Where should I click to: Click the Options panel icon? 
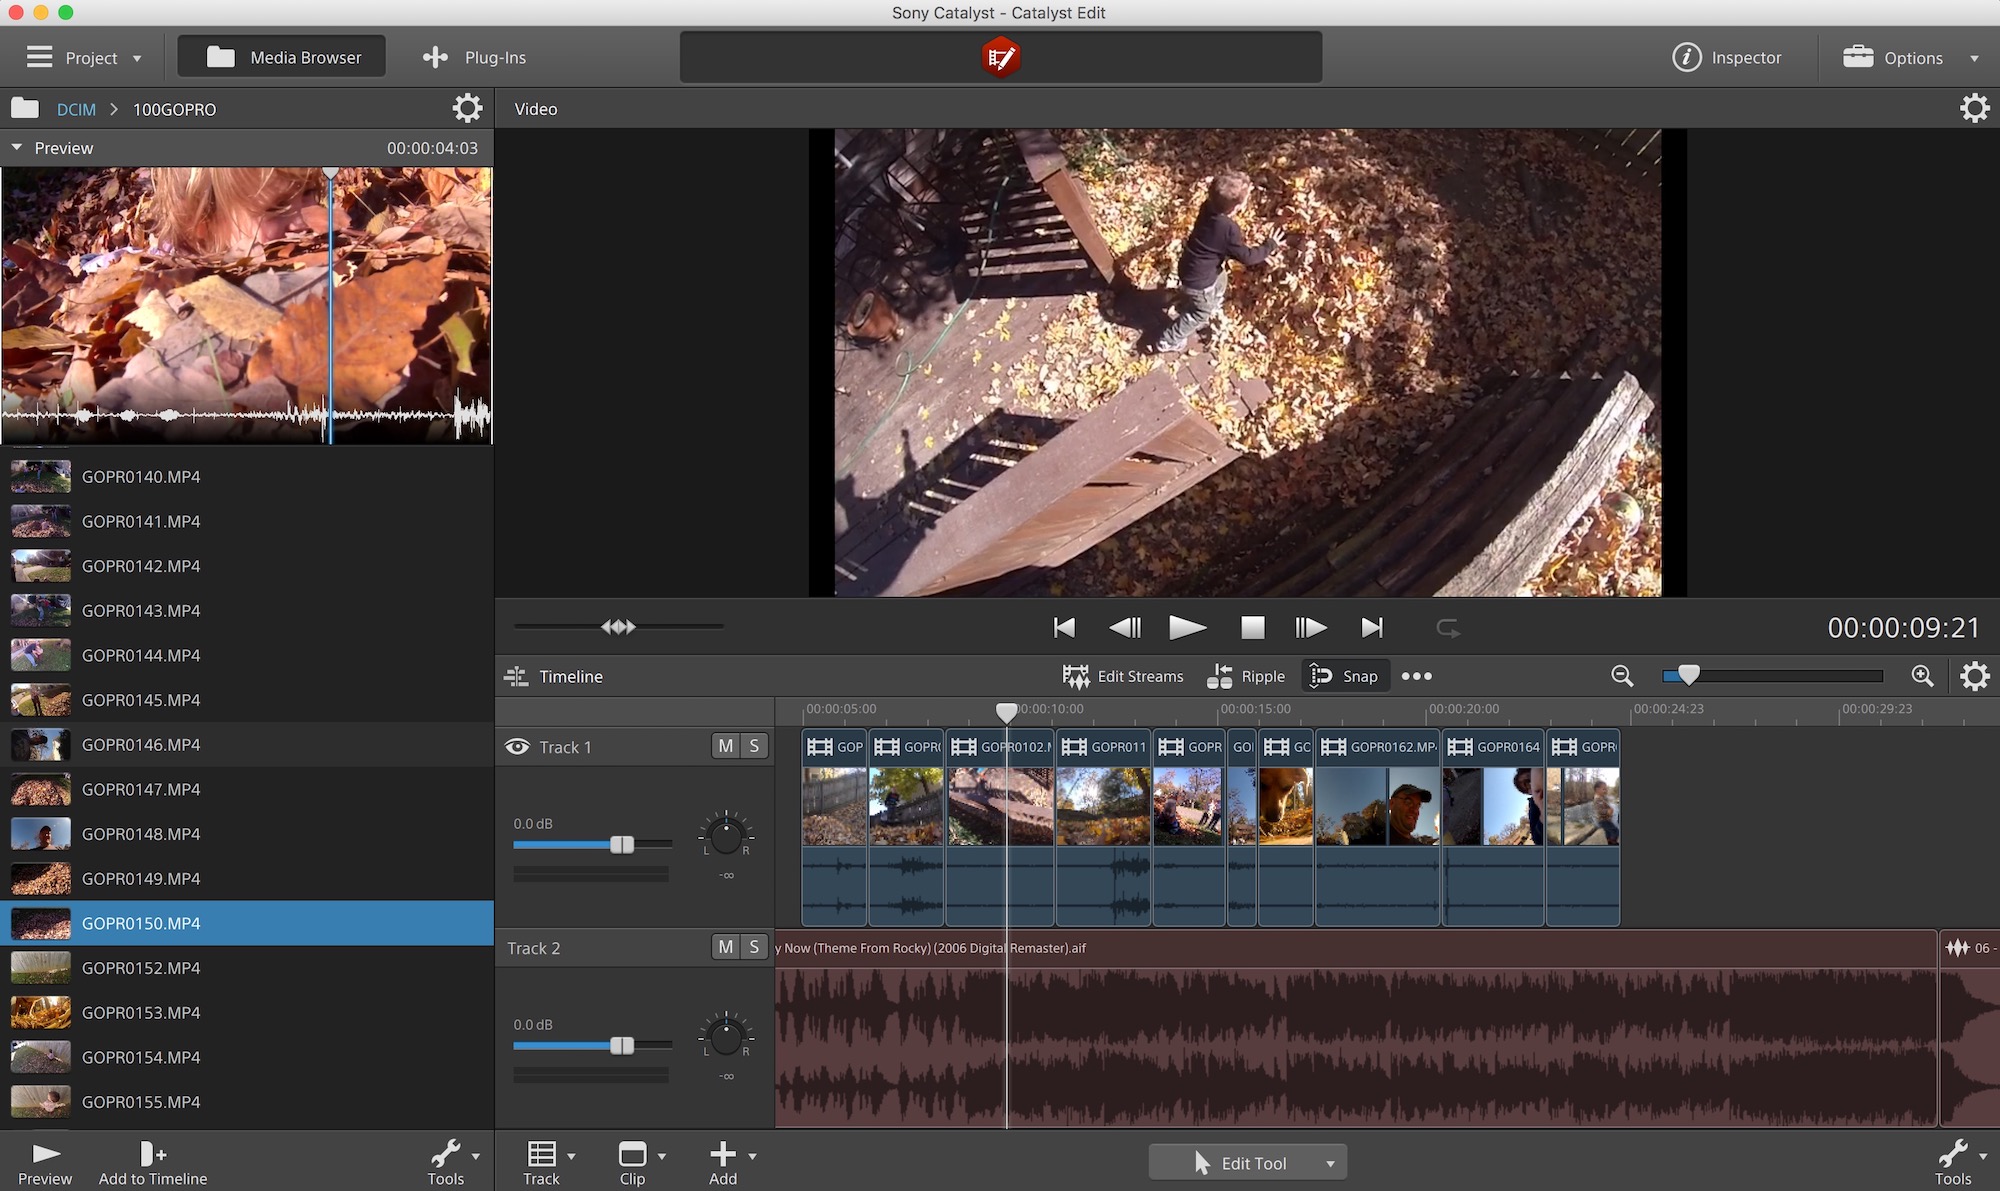click(x=1860, y=57)
